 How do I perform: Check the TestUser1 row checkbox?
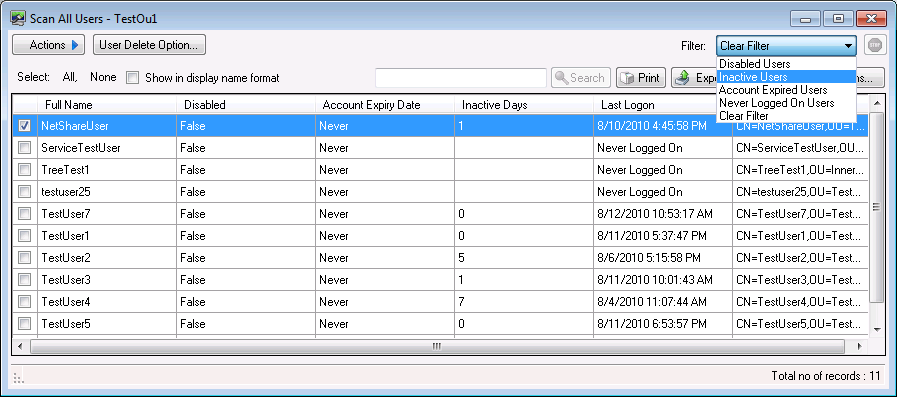(x=25, y=236)
